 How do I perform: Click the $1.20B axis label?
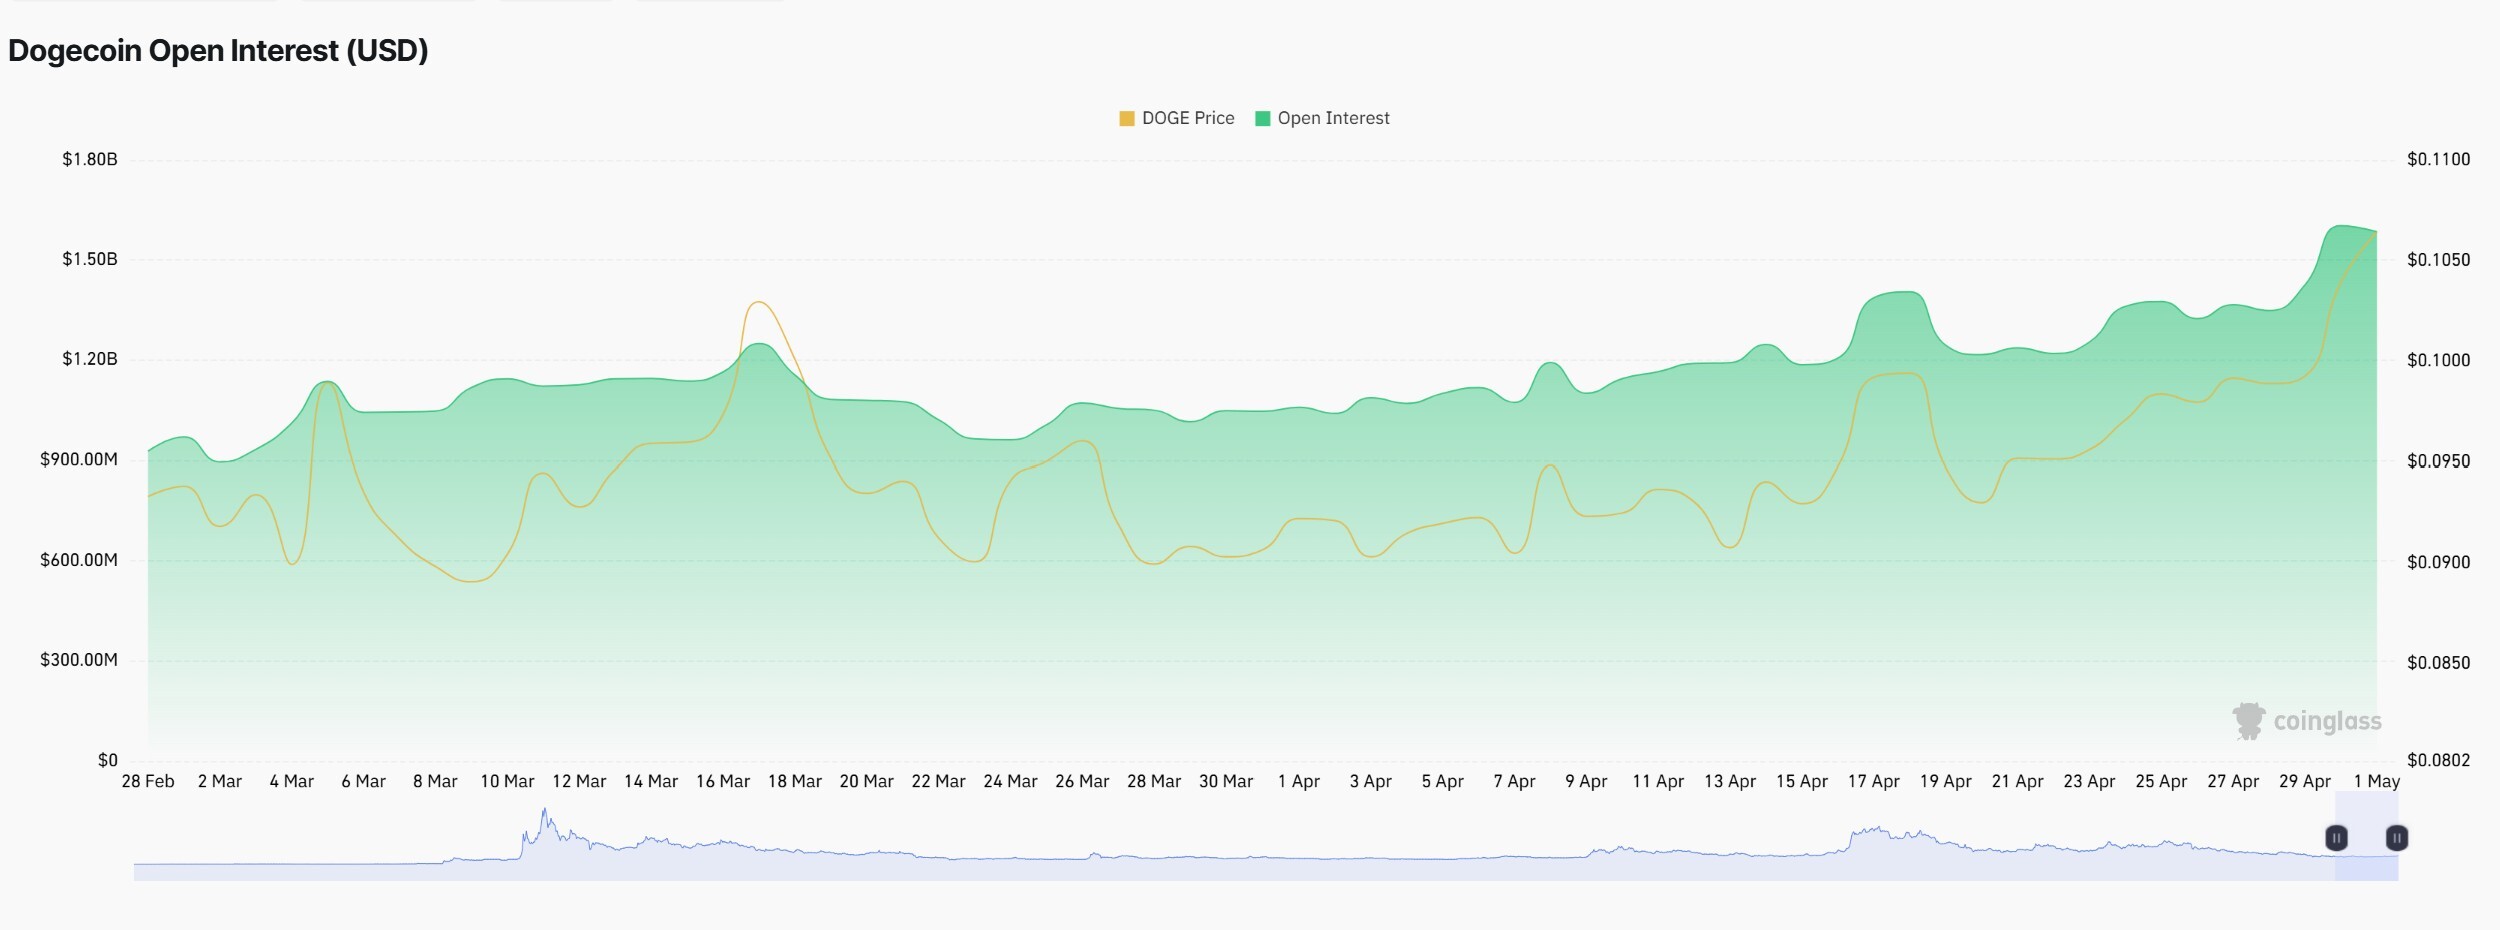click(x=90, y=359)
